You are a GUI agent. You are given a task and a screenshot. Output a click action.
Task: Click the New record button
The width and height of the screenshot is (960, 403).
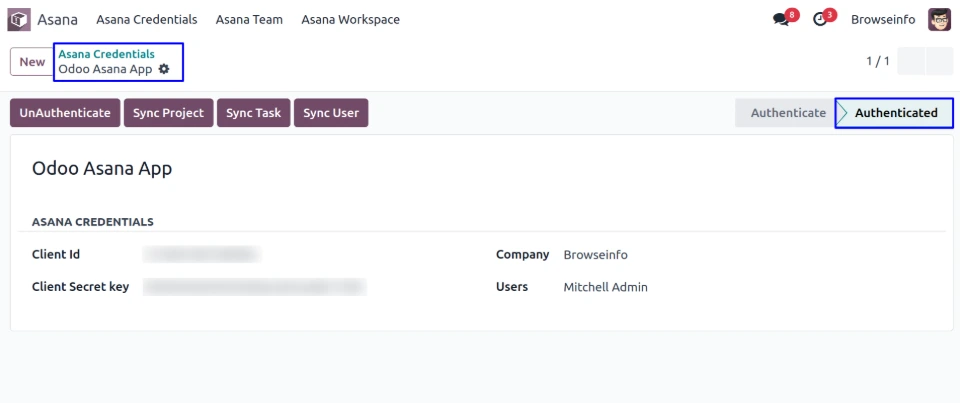point(32,62)
